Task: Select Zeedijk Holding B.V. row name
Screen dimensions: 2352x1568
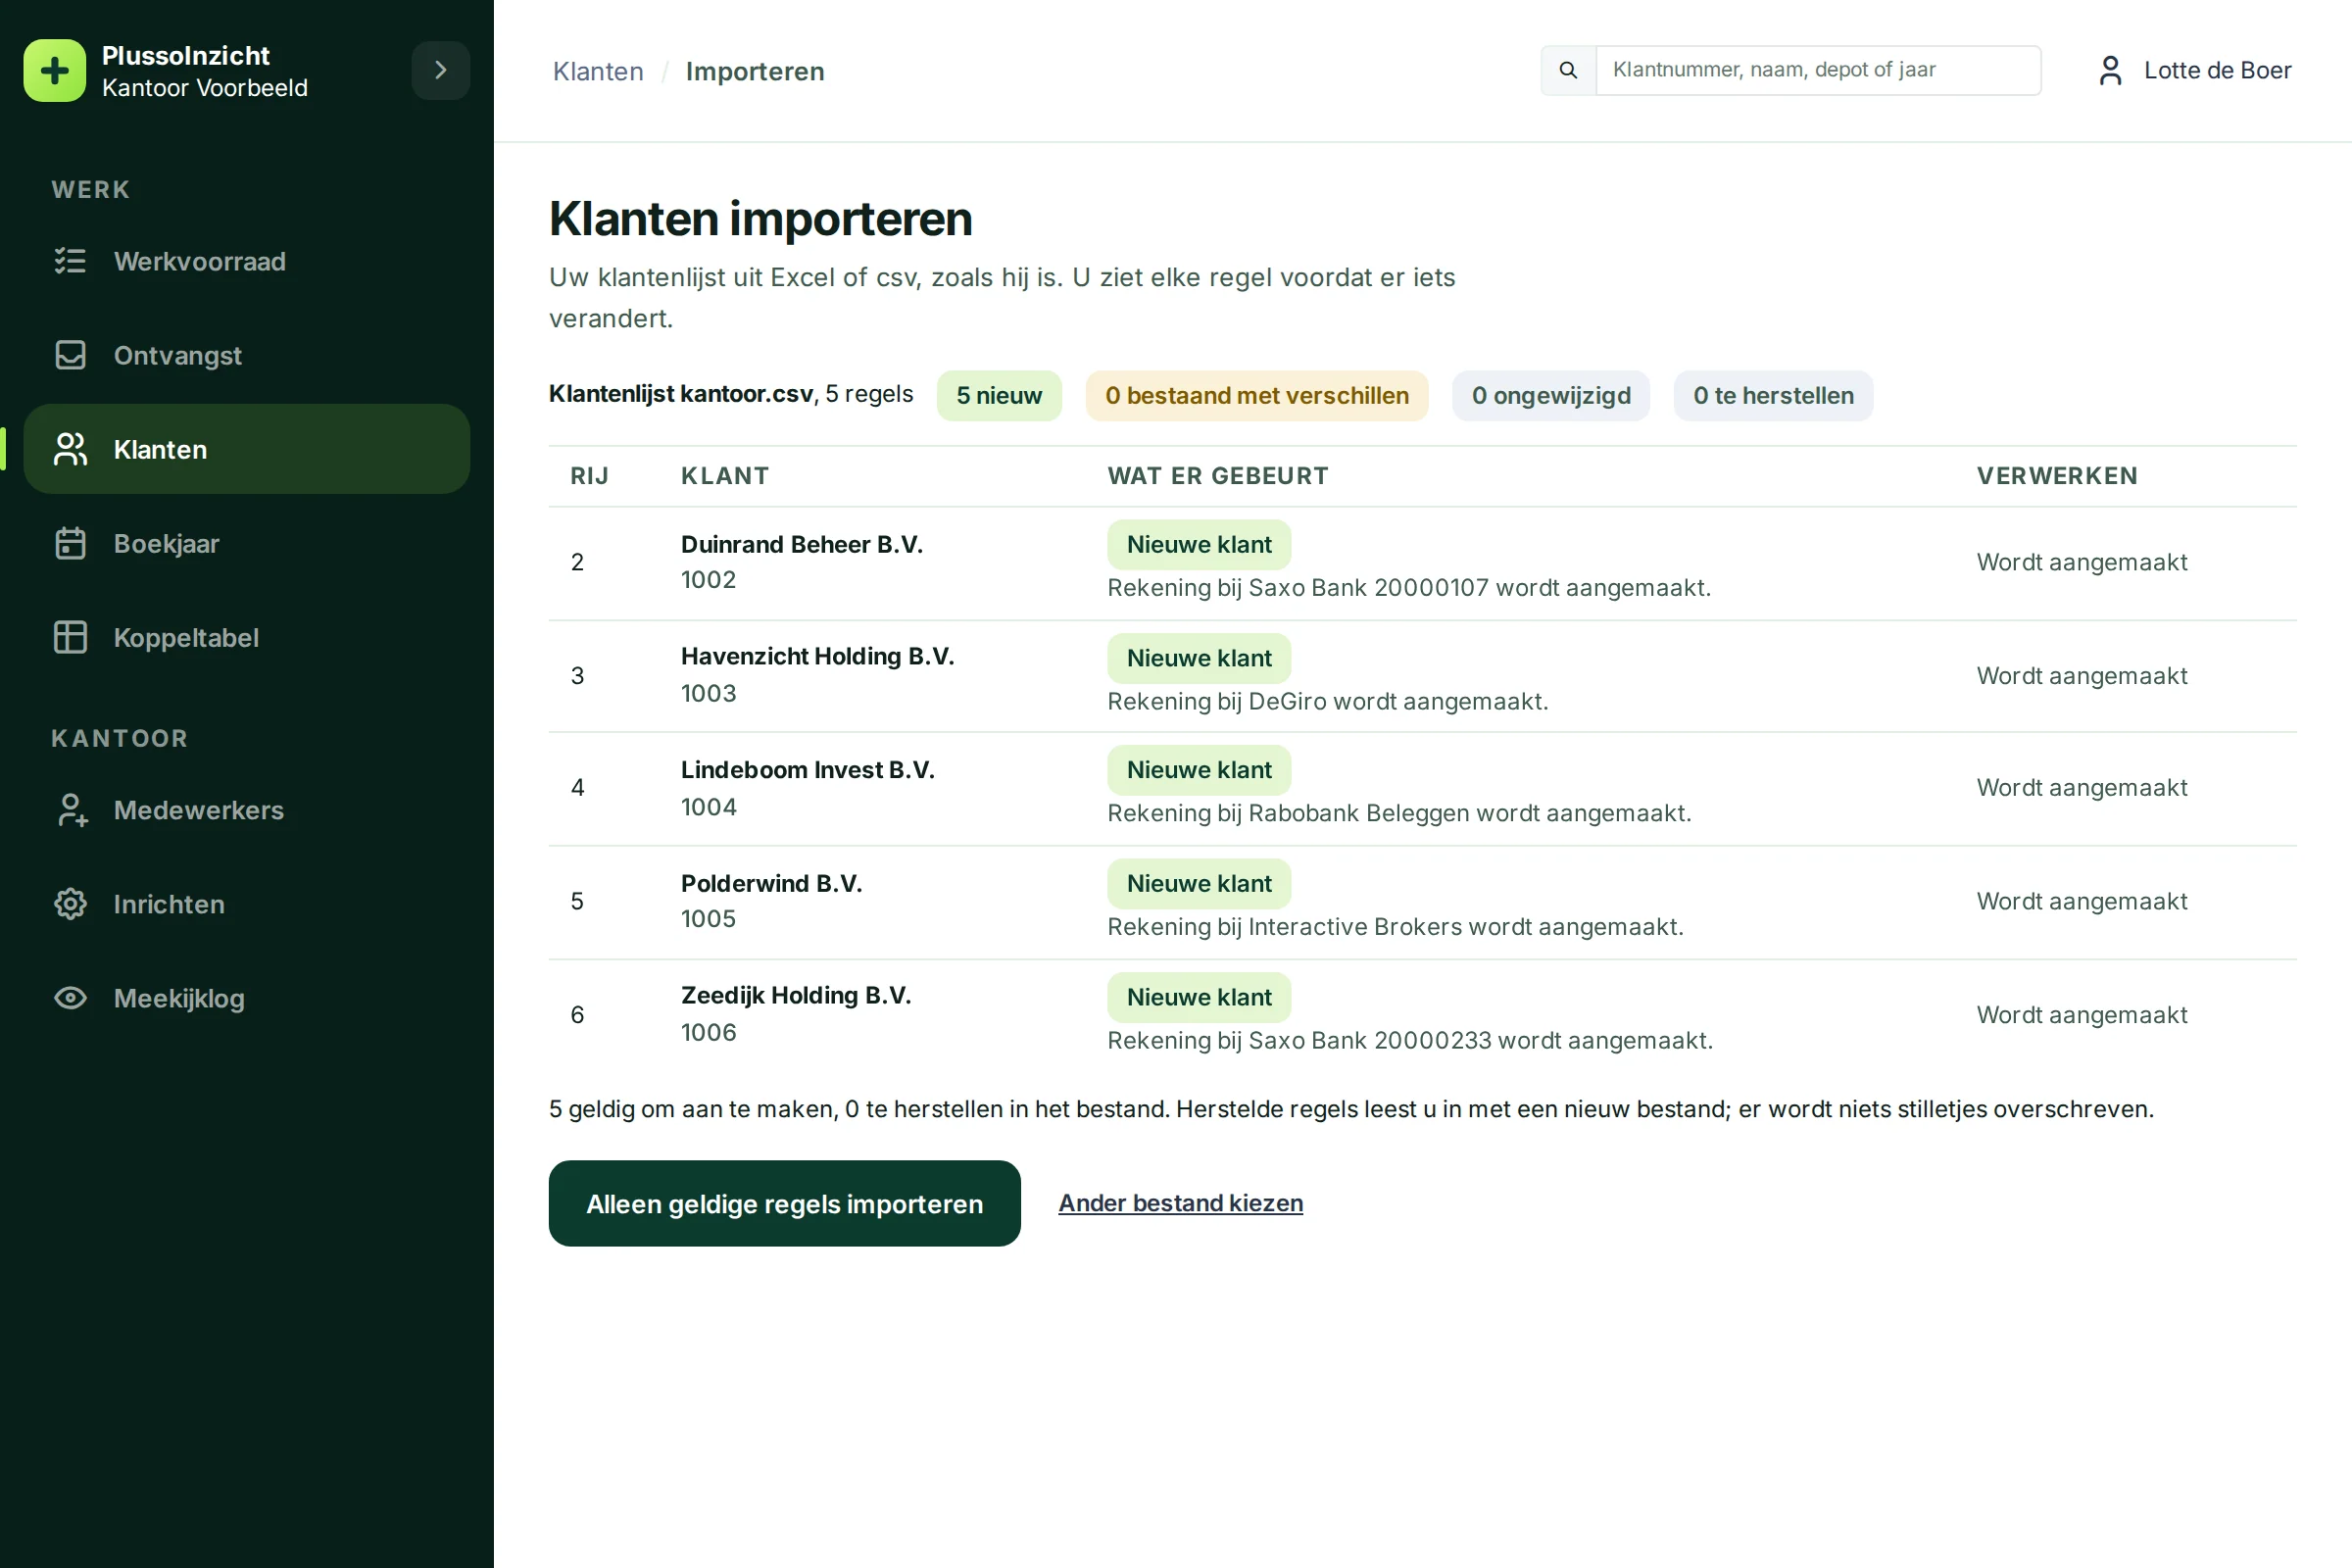Action: point(796,995)
